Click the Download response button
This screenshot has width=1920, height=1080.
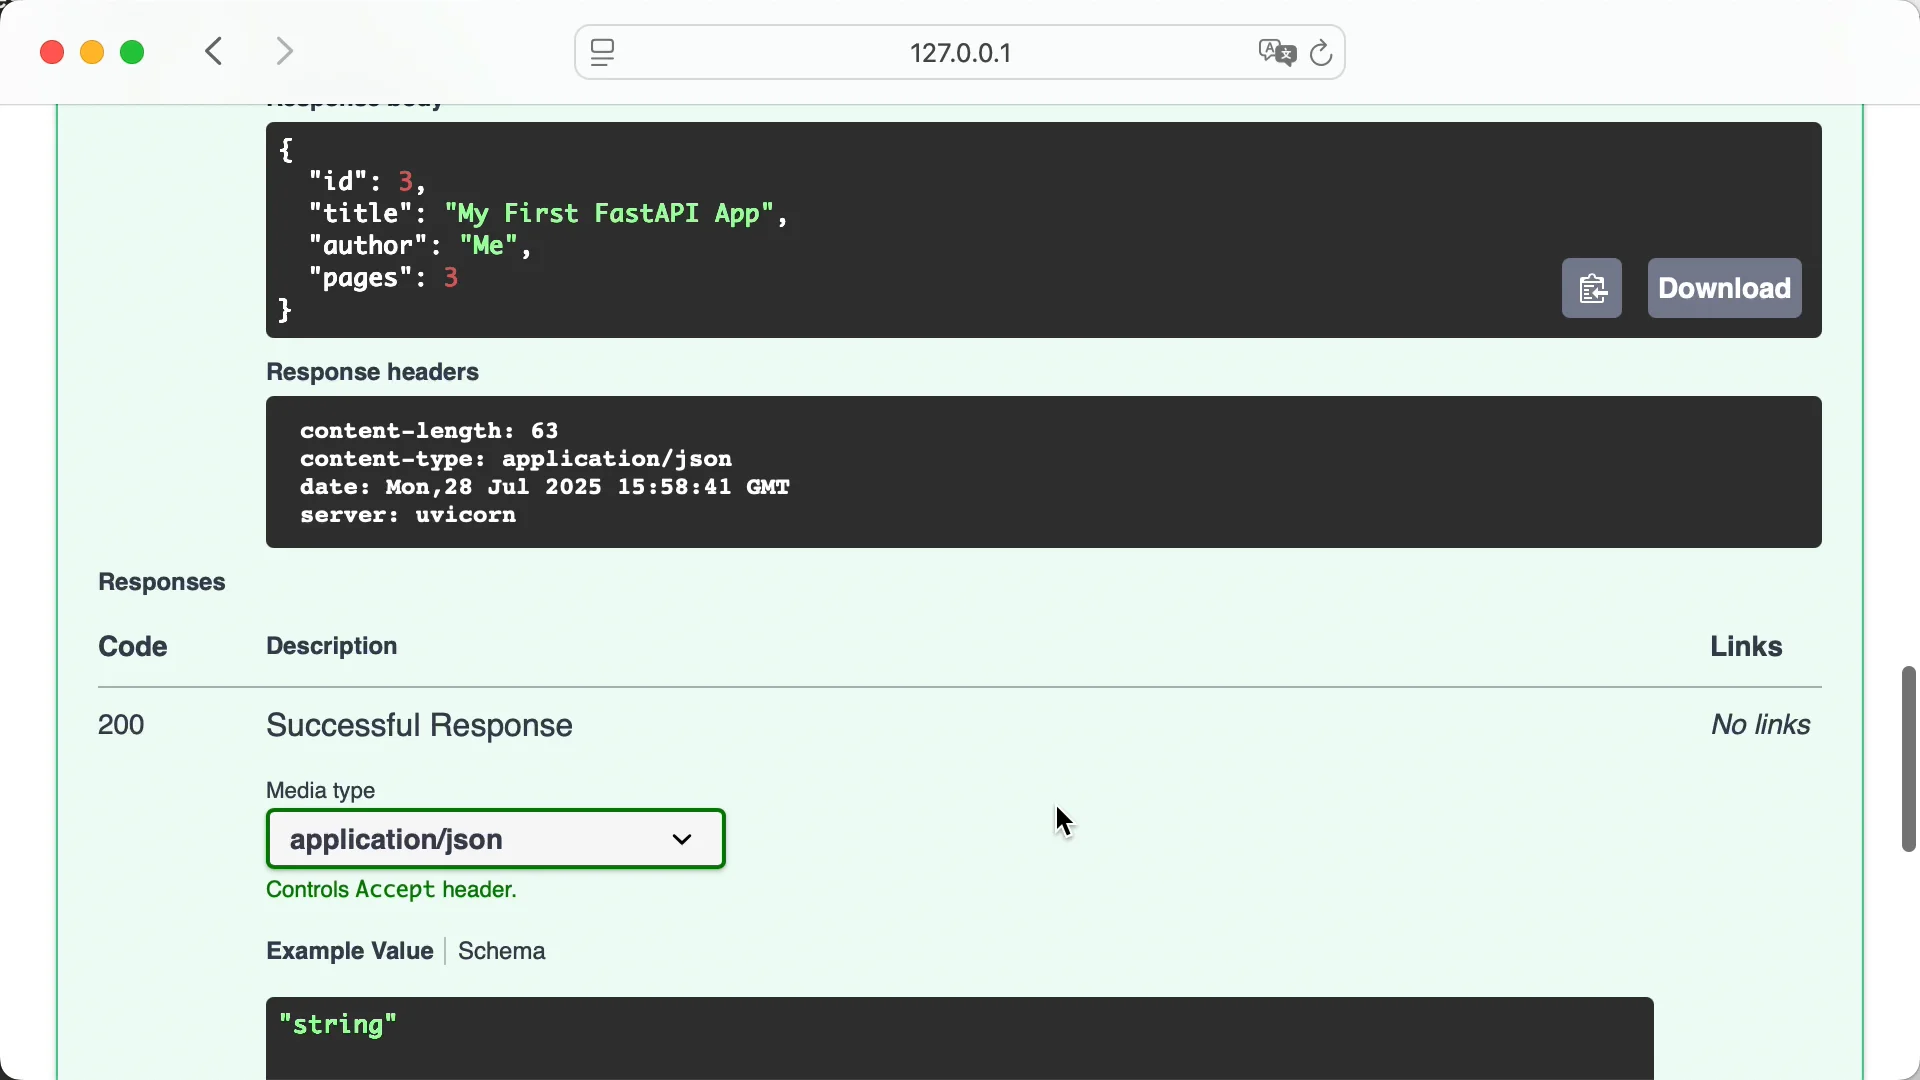click(1724, 289)
